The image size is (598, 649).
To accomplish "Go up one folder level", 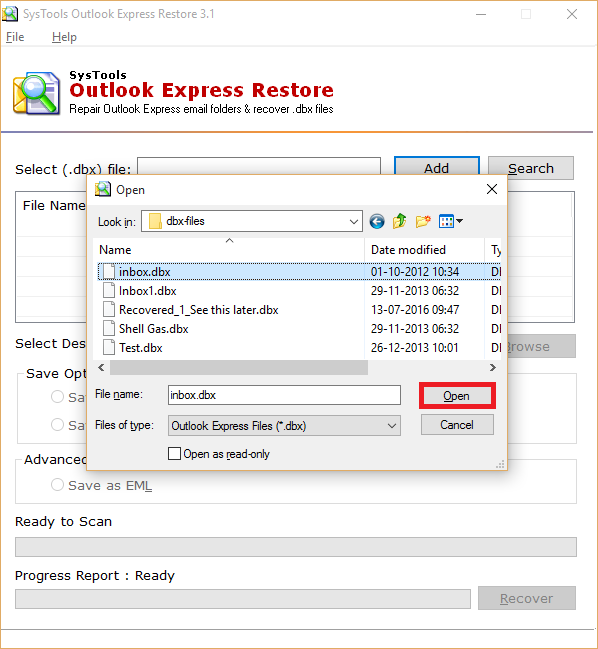I will (x=399, y=221).
